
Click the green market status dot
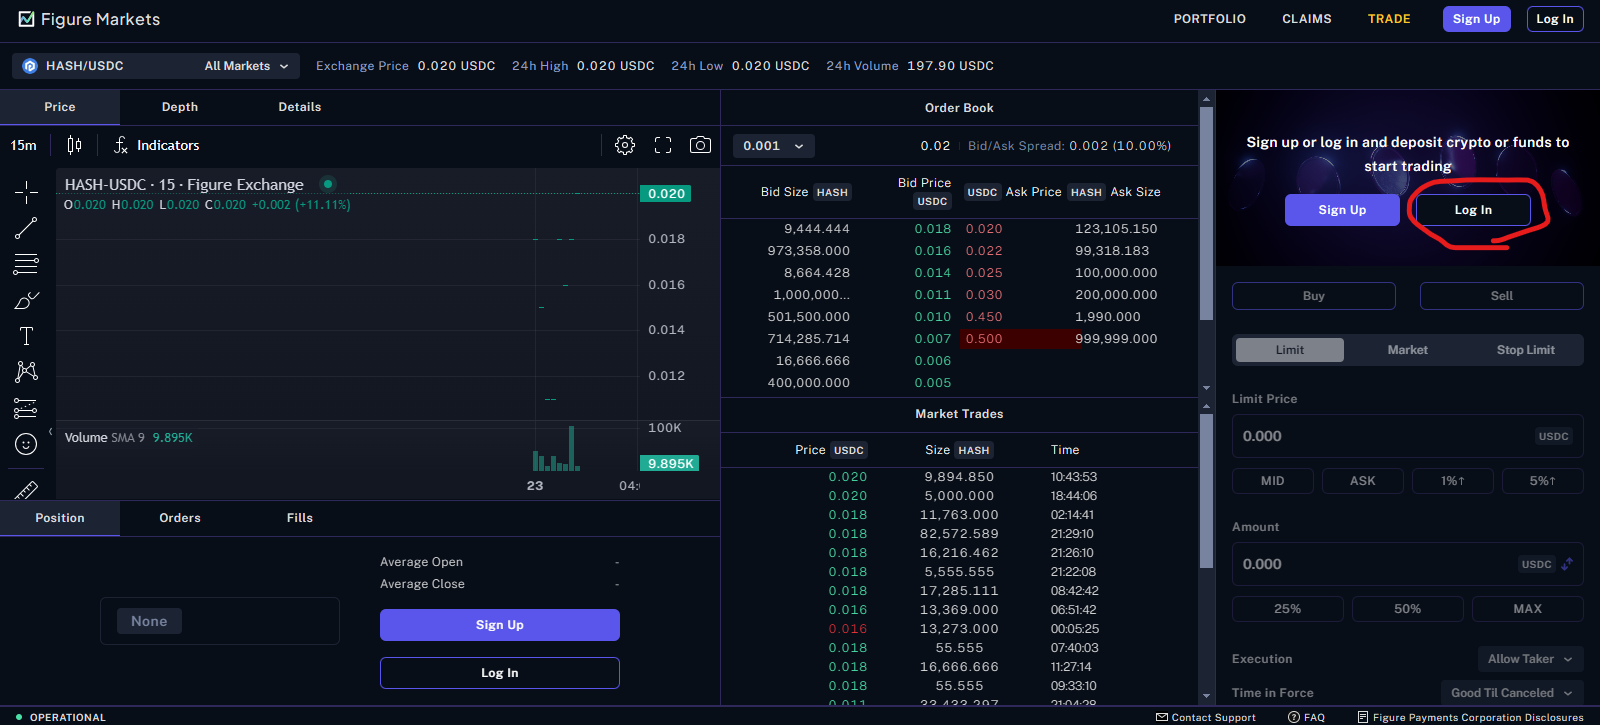pos(328,184)
